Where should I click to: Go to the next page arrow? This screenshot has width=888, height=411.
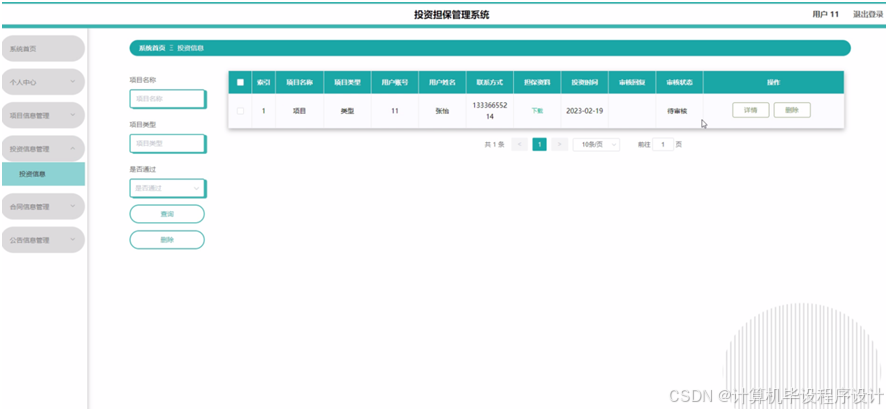coord(560,144)
